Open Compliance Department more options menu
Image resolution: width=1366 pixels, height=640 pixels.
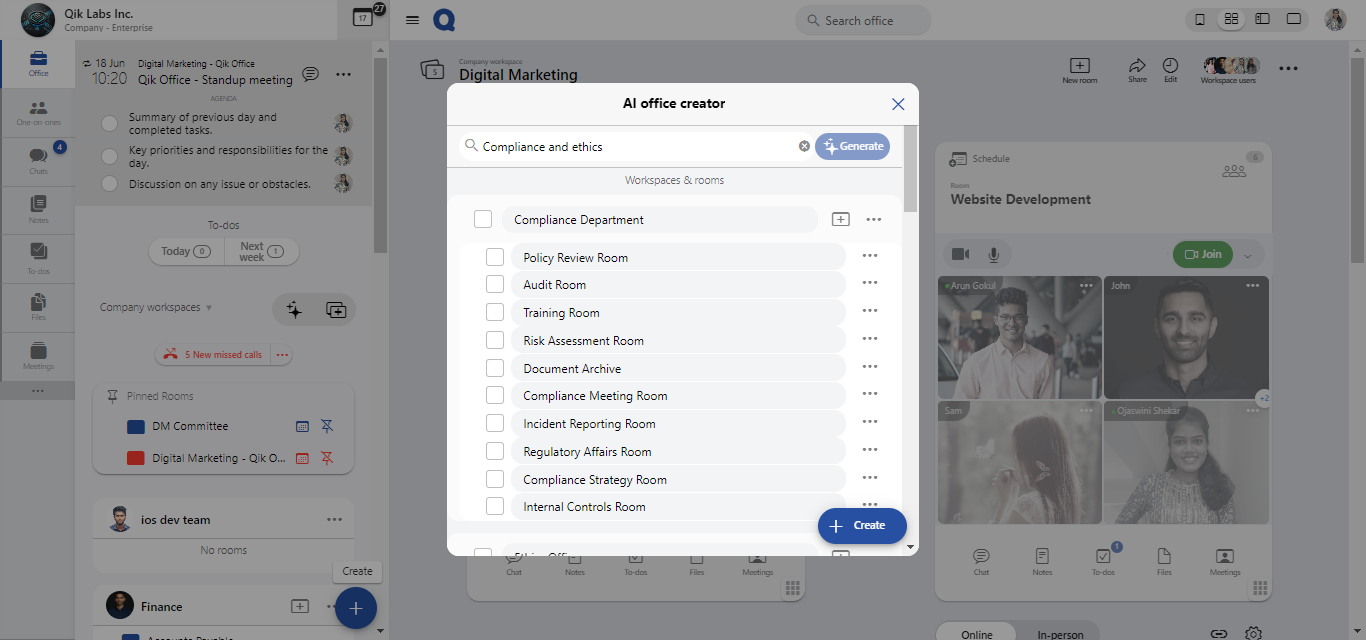pos(873,219)
